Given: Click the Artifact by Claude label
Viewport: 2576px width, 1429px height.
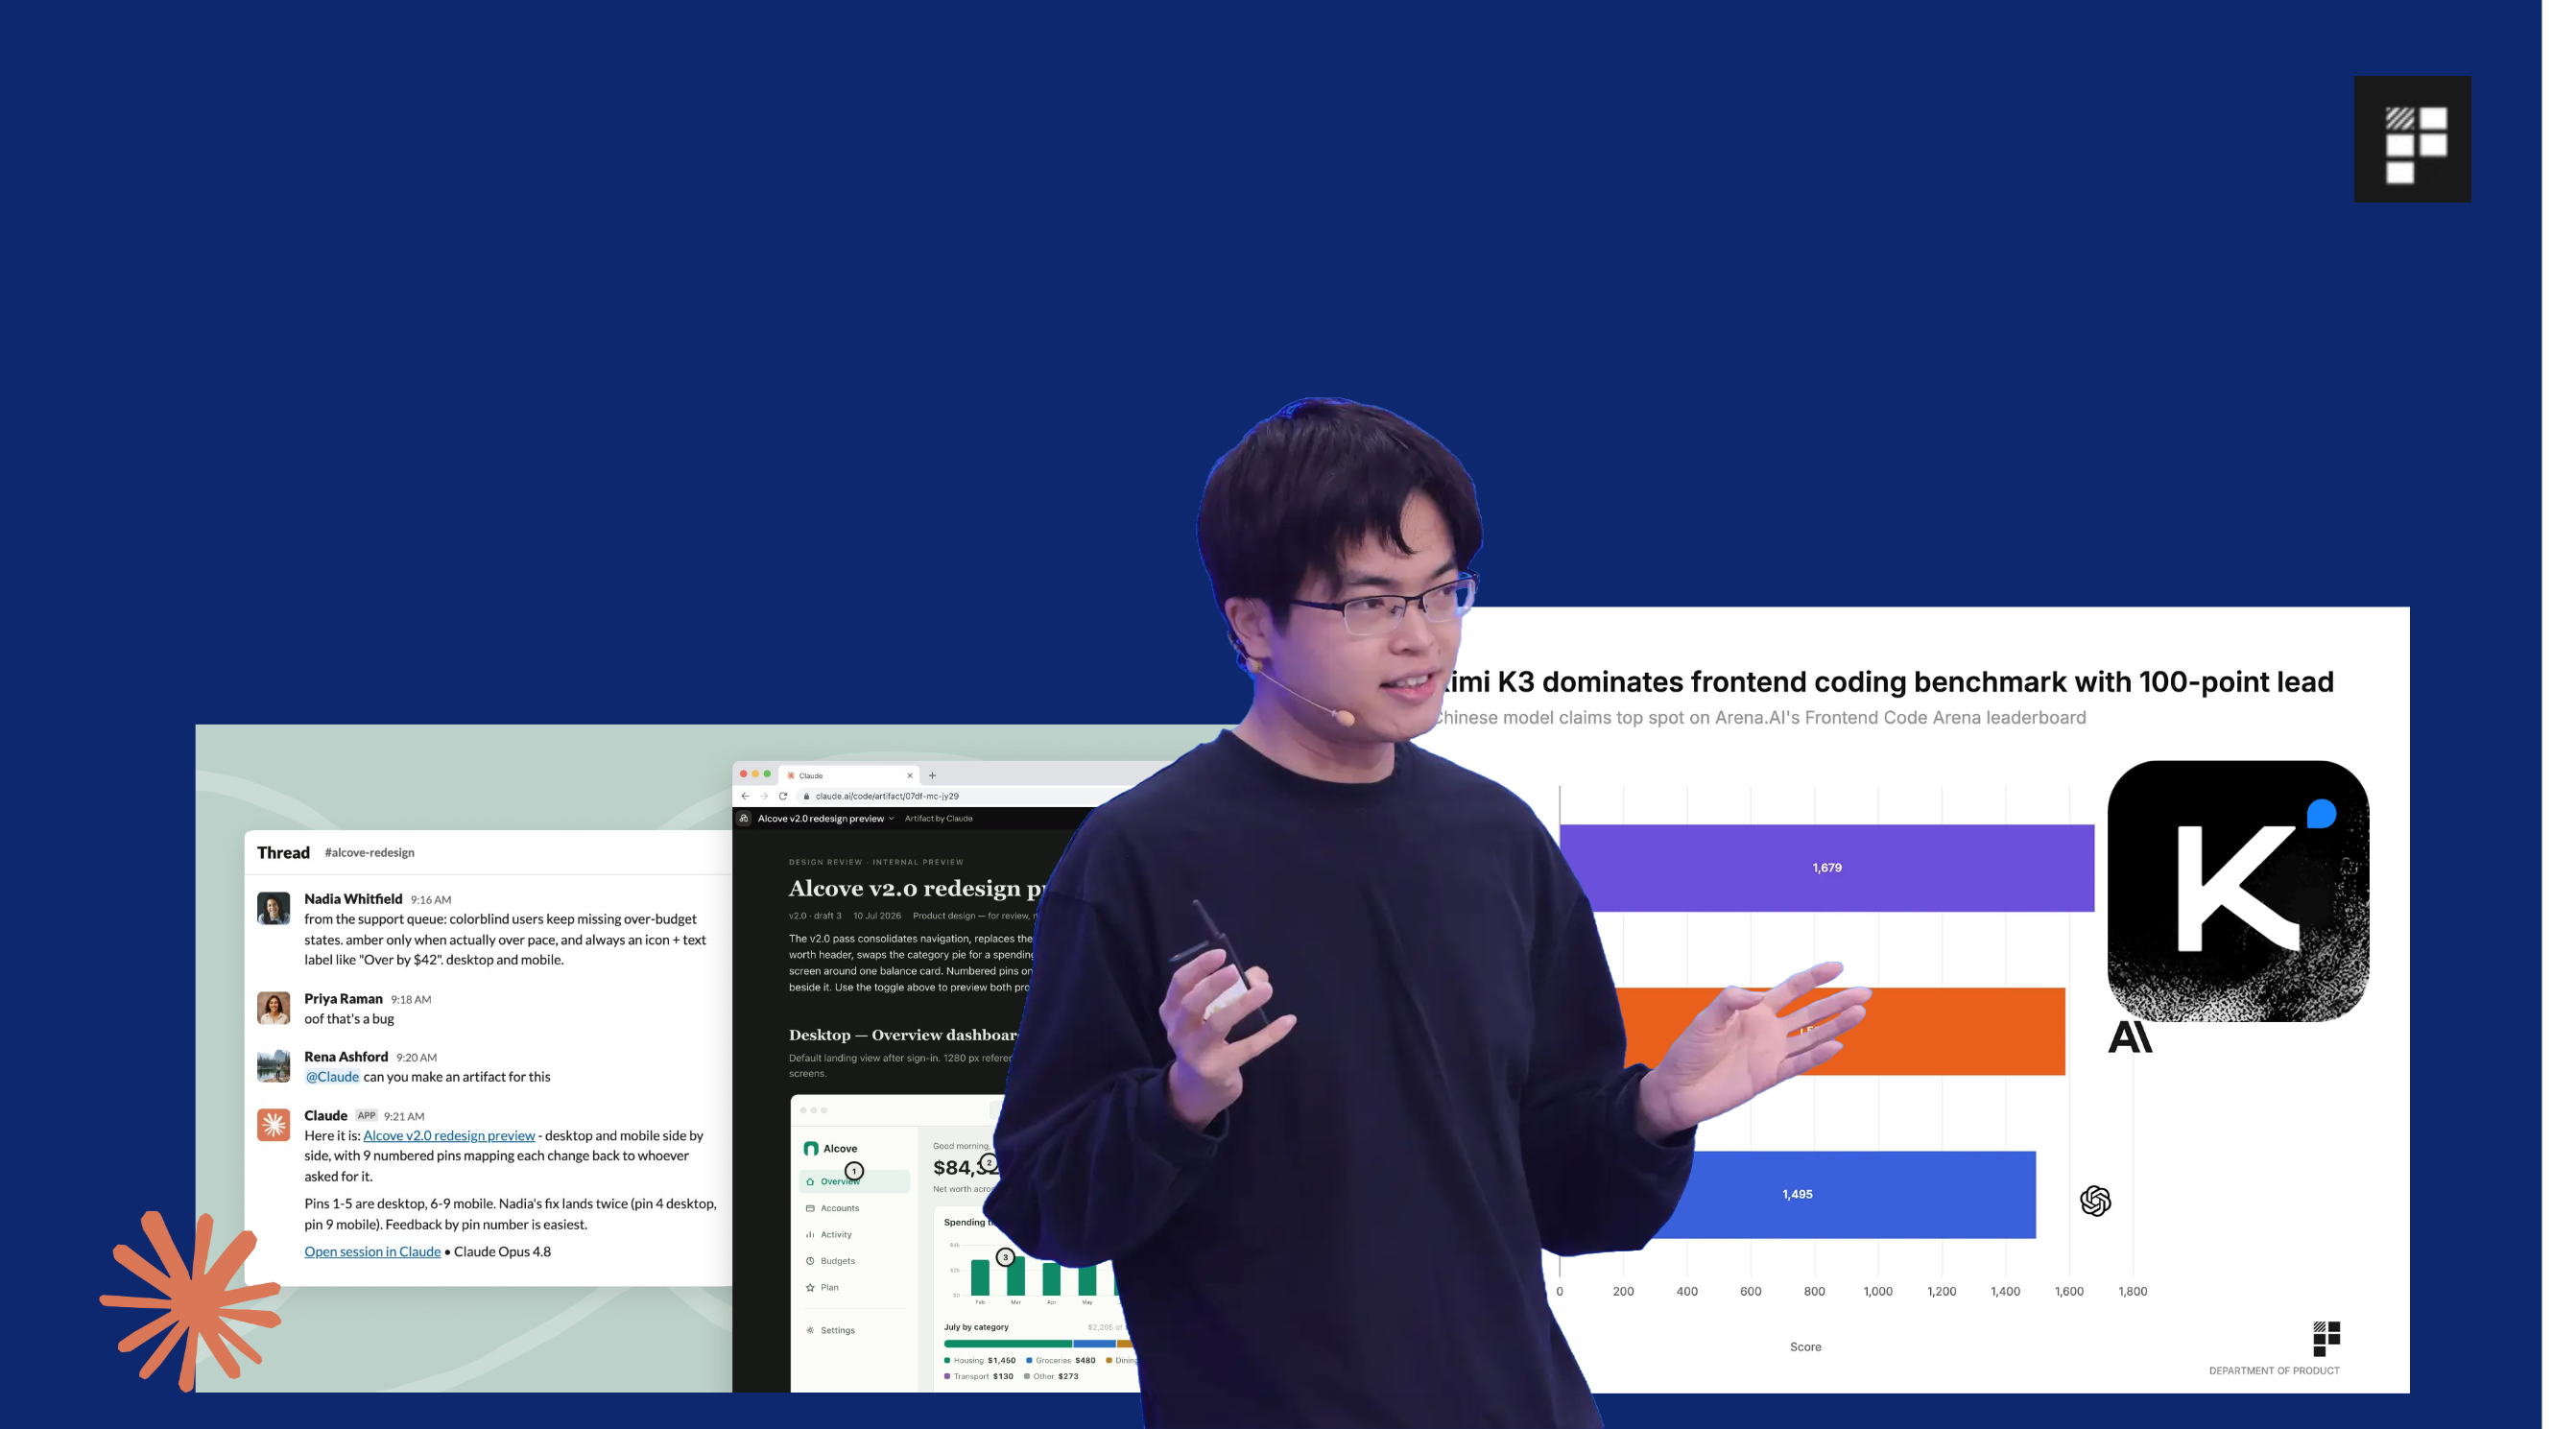Looking at the screenshot, I should 938,818.
